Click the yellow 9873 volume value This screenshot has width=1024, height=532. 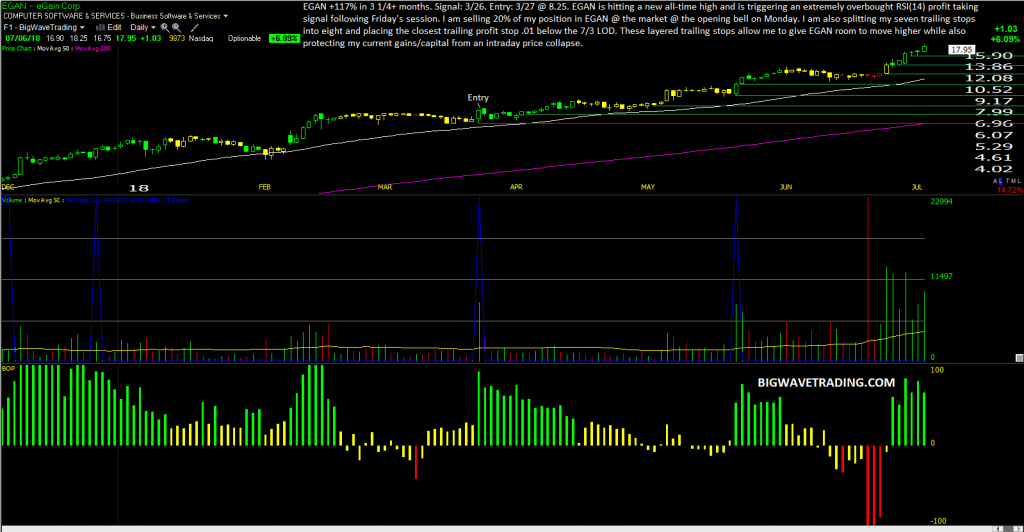point(177,39)
